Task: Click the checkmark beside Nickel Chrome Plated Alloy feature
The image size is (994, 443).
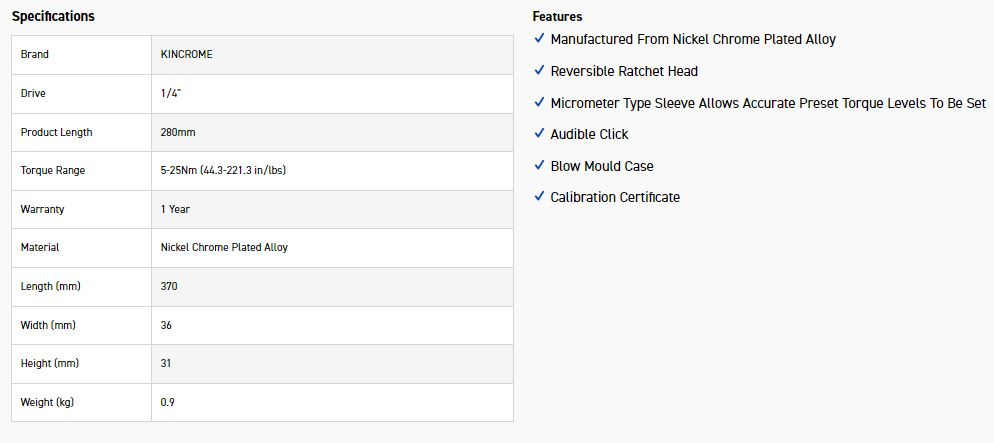Action: [x=540, y=39]
